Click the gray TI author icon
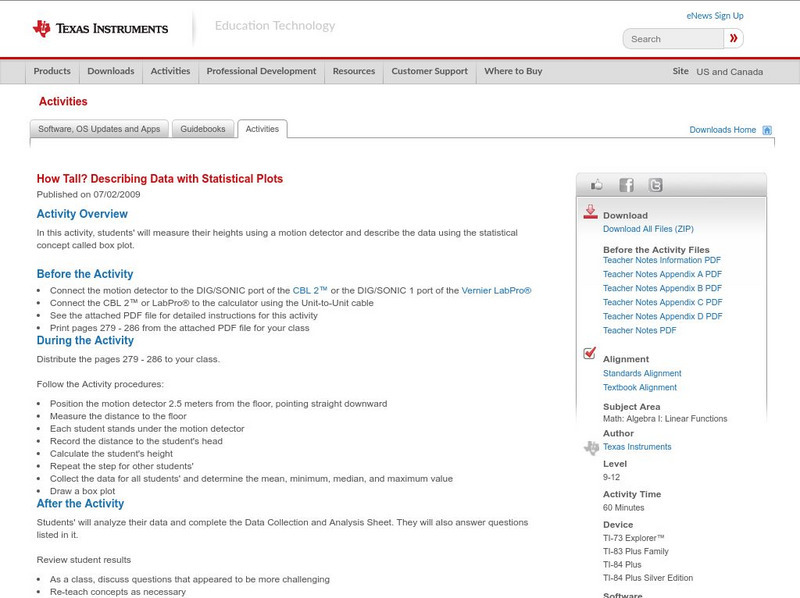The height and width of the screenshot is (598, 800). [591, 448]
